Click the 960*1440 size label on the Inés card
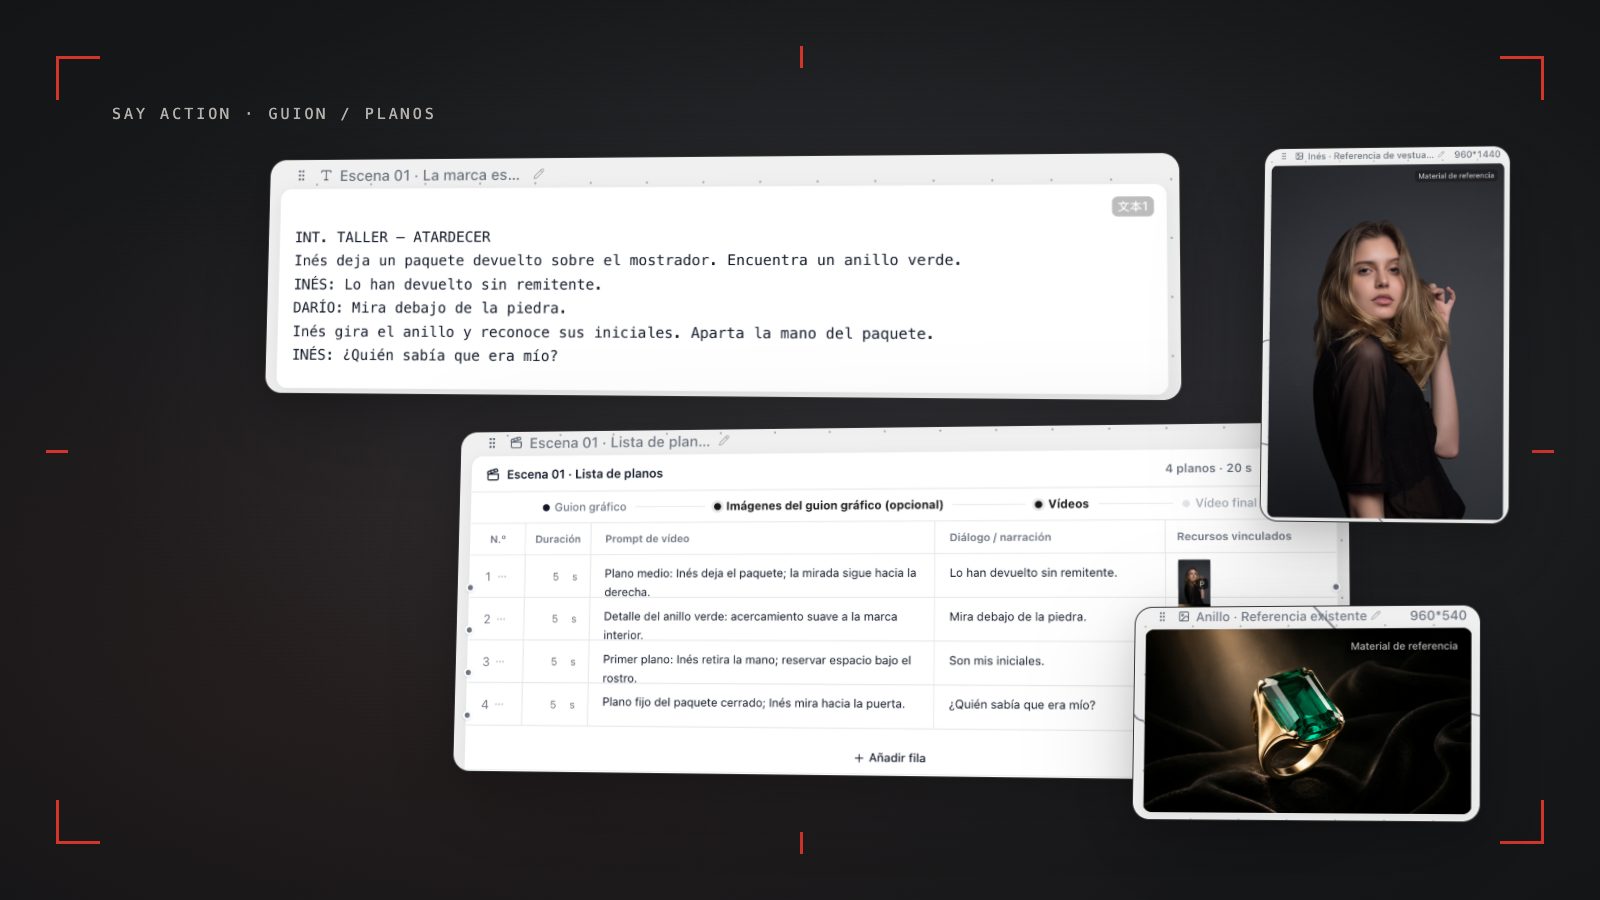Image resolution: width=1600 pixels, height=900 pixels. pyautogui.click(x=1477, y=154)
